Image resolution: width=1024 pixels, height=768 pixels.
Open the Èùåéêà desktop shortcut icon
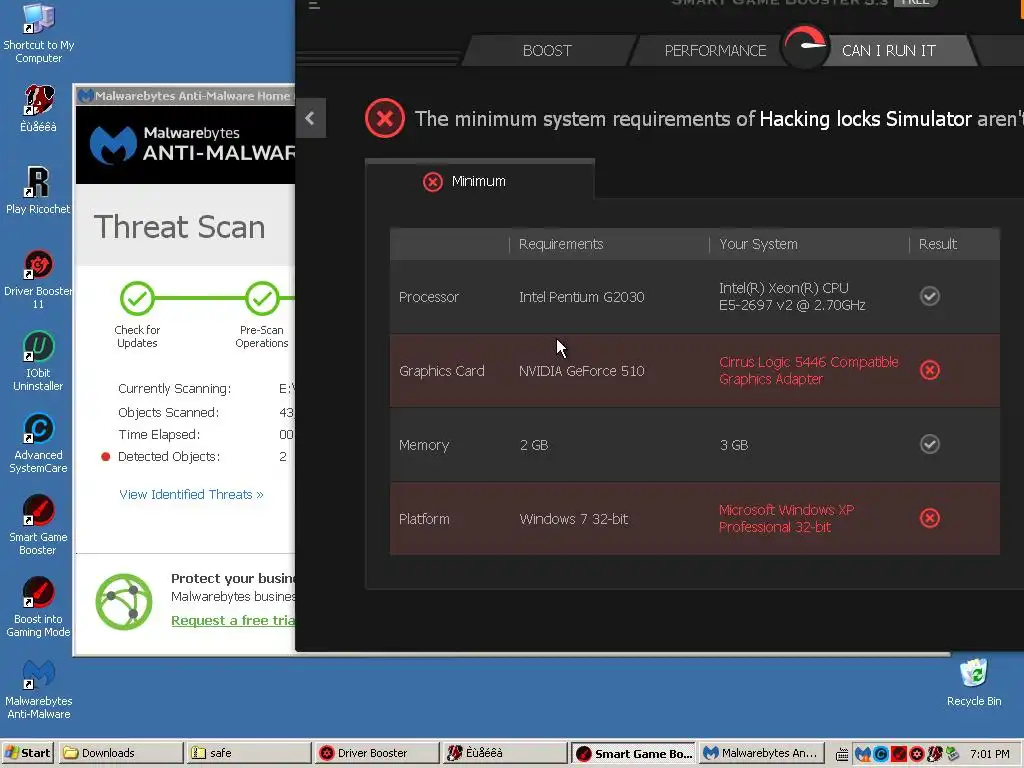coord(38,108)
